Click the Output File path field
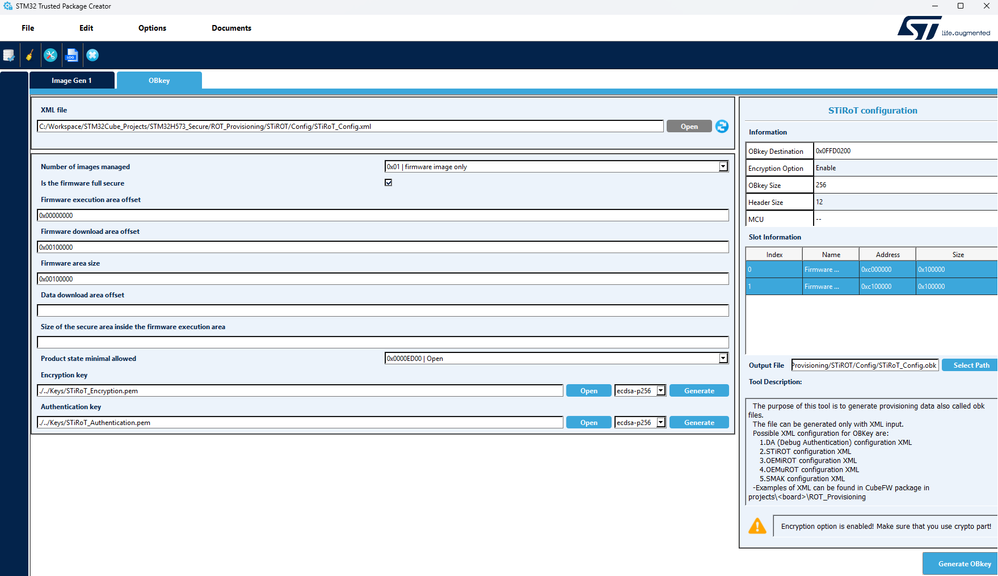 [x=865, y=365]
